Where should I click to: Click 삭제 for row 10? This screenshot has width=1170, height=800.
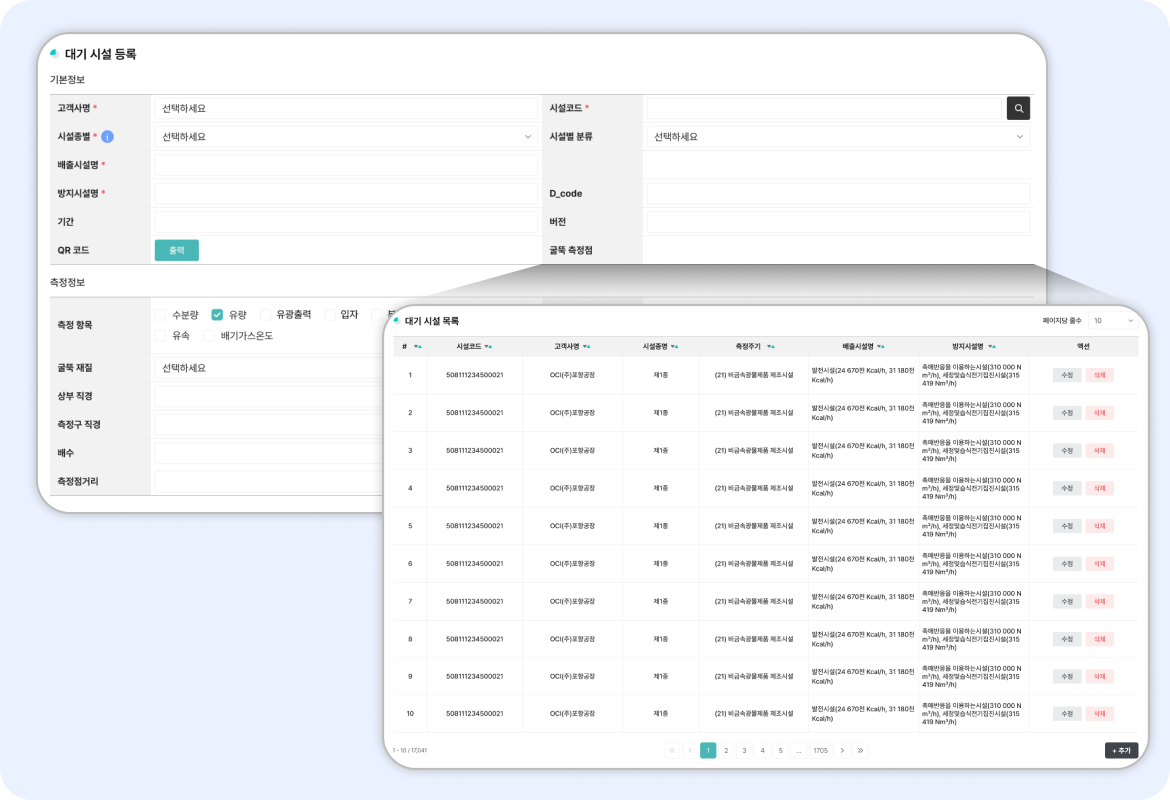1099,713
